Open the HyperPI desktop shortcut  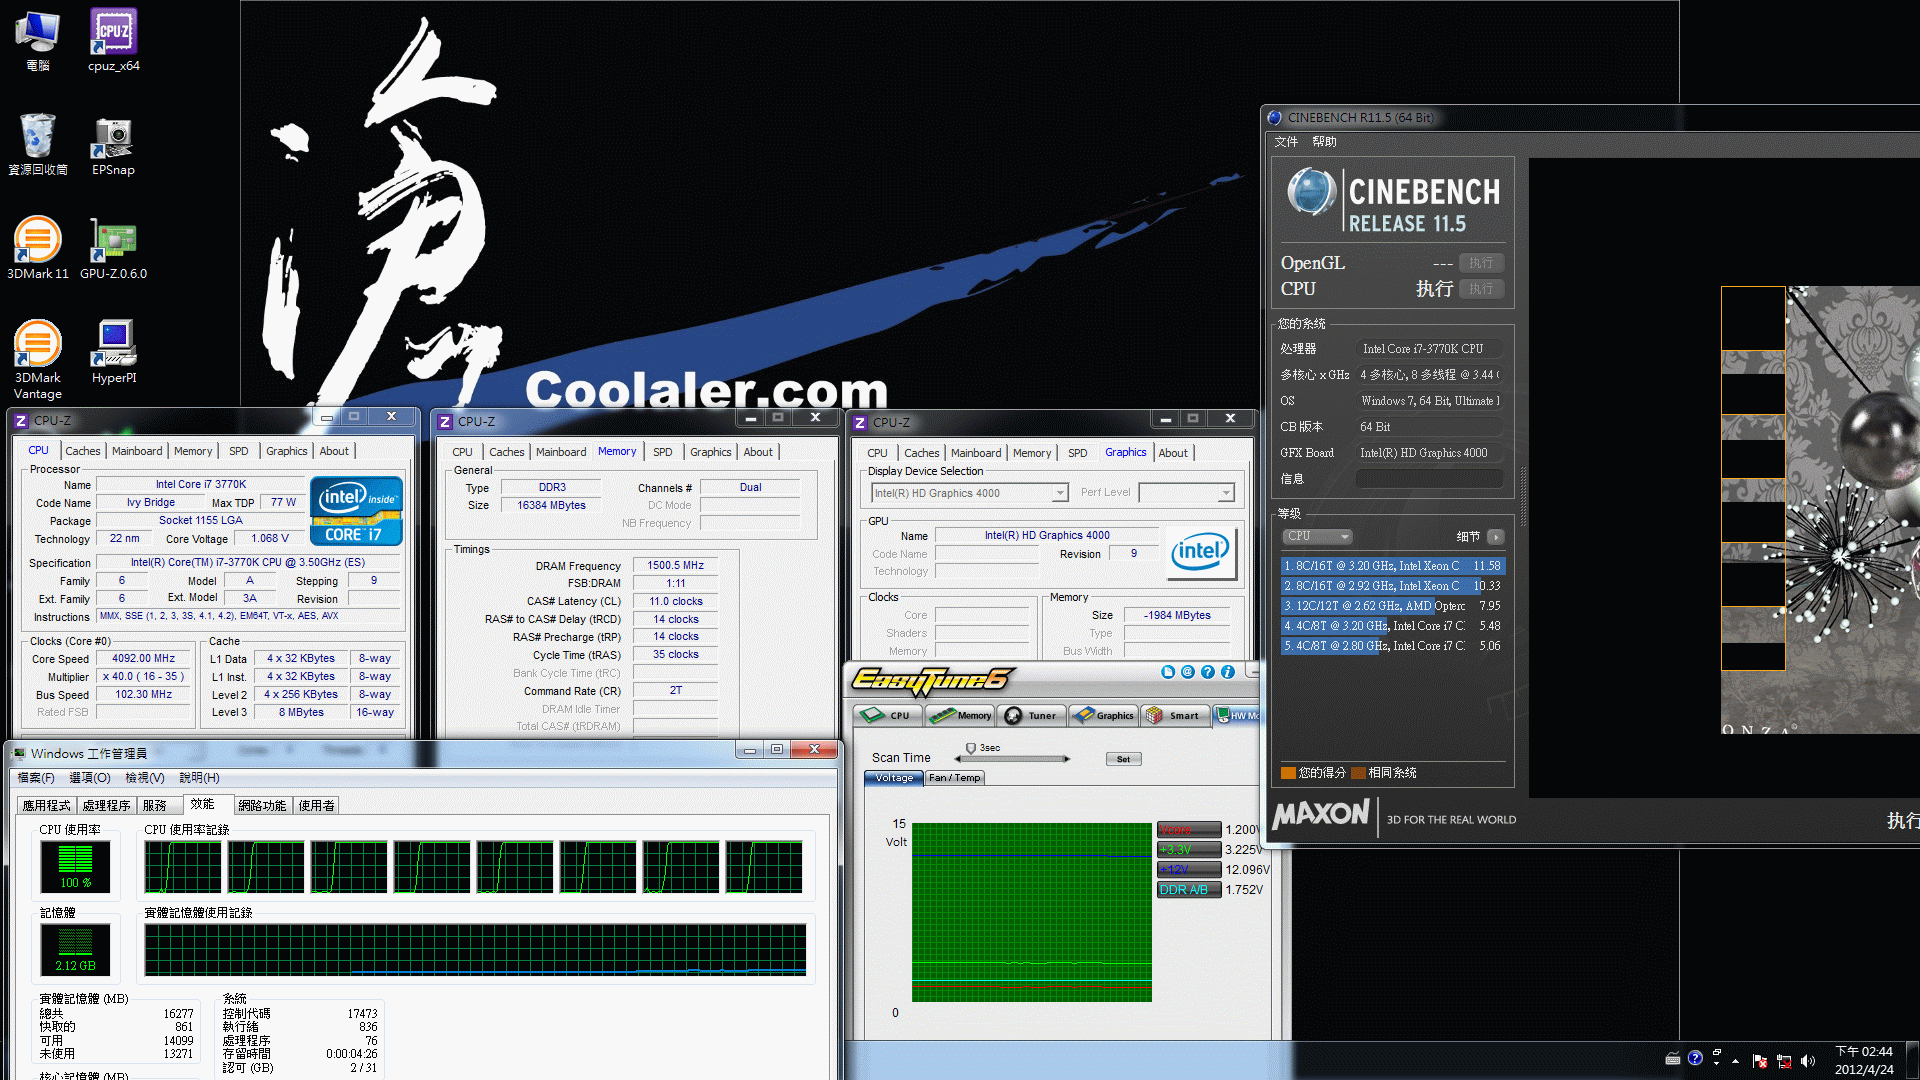[113, 352]
